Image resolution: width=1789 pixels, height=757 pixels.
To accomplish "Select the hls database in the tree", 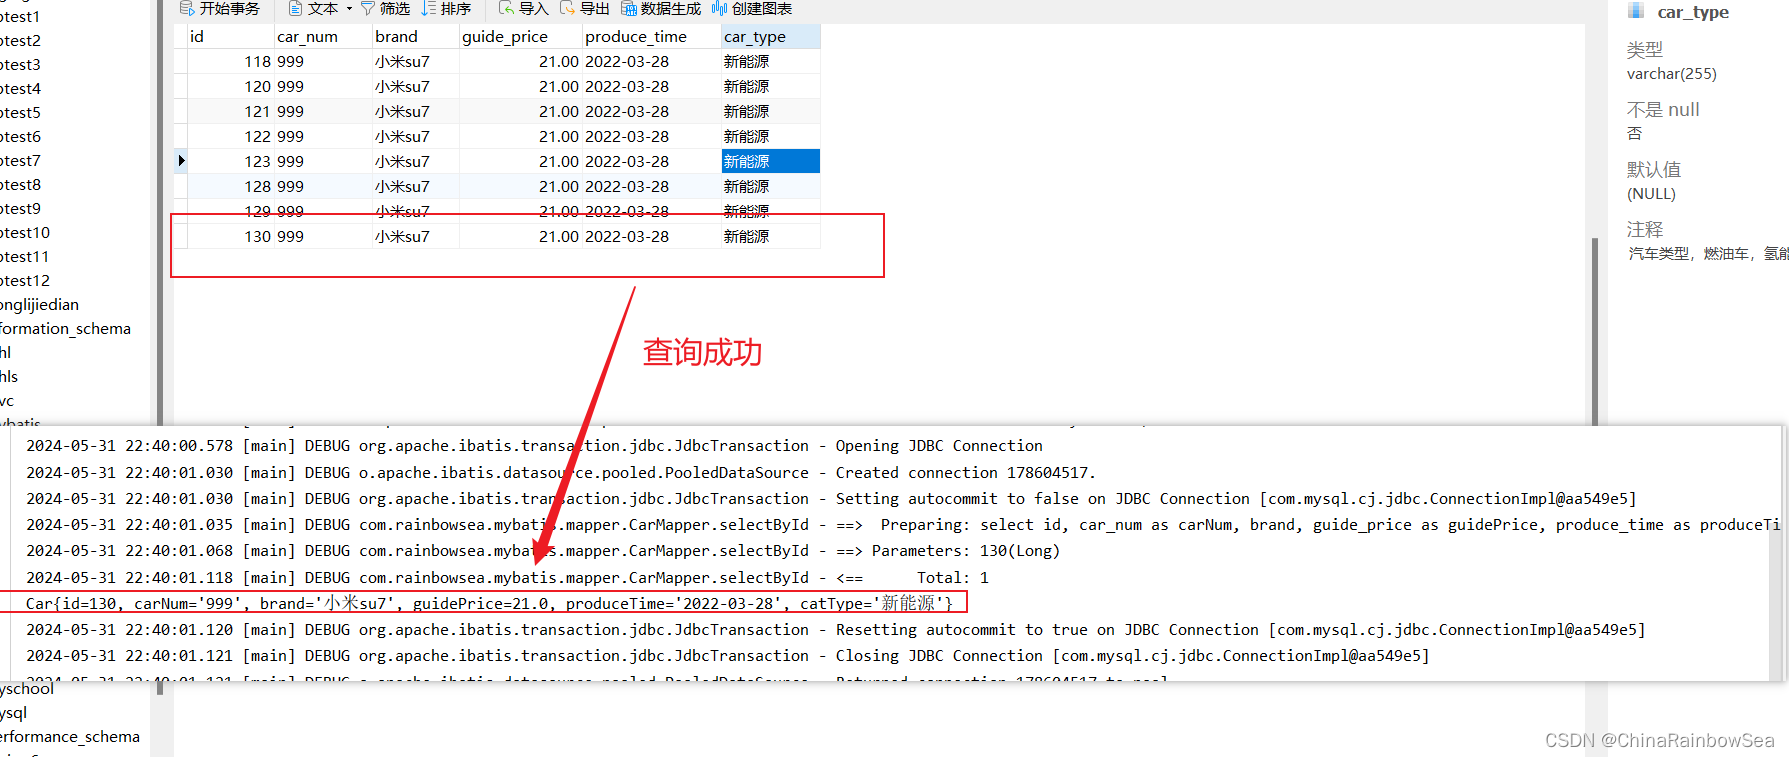I will coord(9,377).
